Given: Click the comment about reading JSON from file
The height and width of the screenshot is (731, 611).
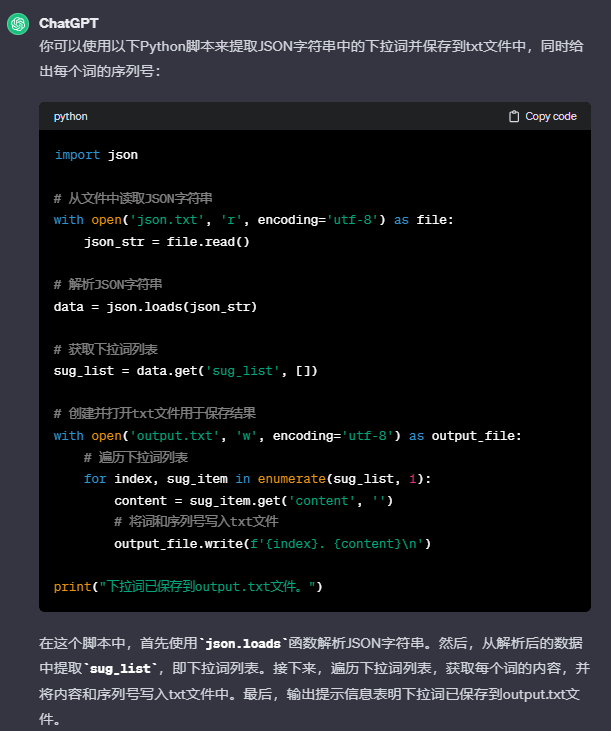Looking at the screenshot, I should (x=133, y=198).
